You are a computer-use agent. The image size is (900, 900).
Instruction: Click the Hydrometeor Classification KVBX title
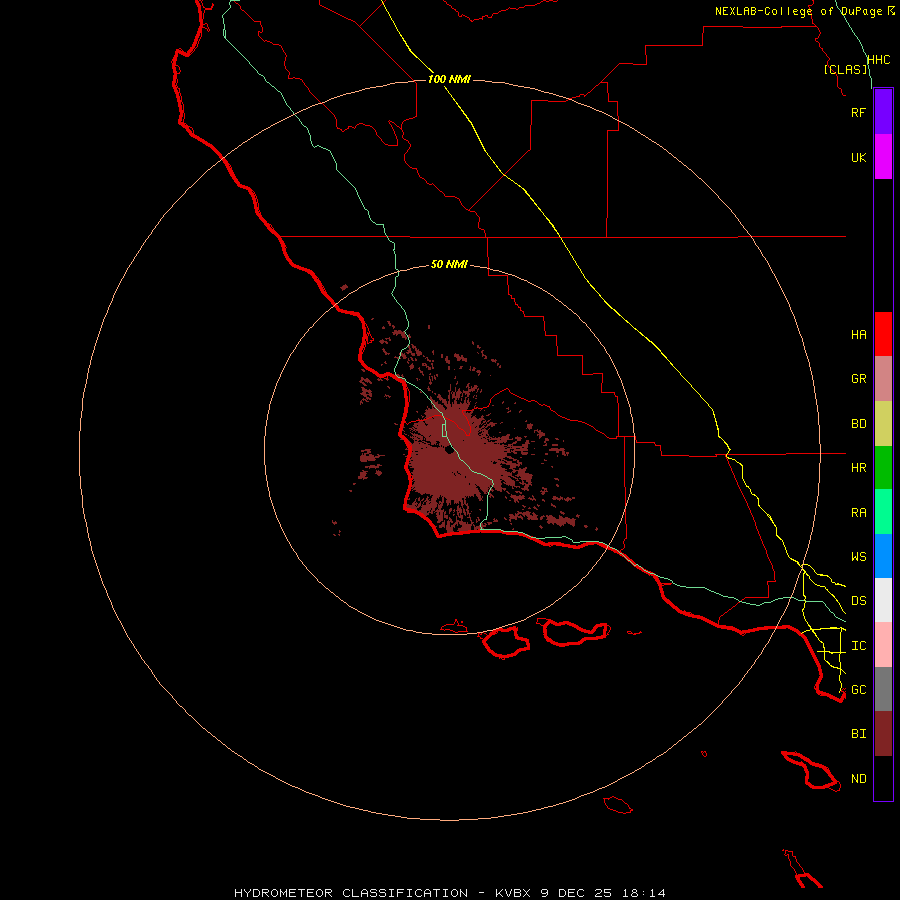[449, 893]
